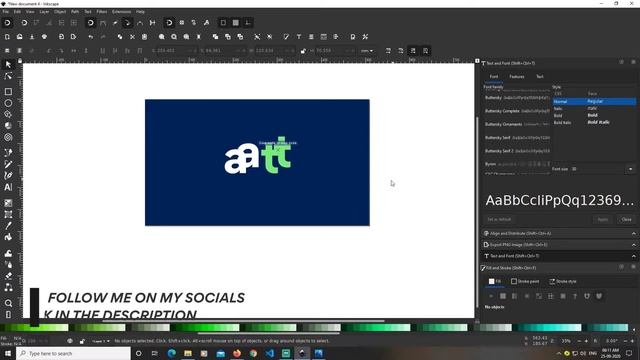Select the Calligraphy tool
The width and height of the screenshot is (640, 360).
tap(8, 176)
